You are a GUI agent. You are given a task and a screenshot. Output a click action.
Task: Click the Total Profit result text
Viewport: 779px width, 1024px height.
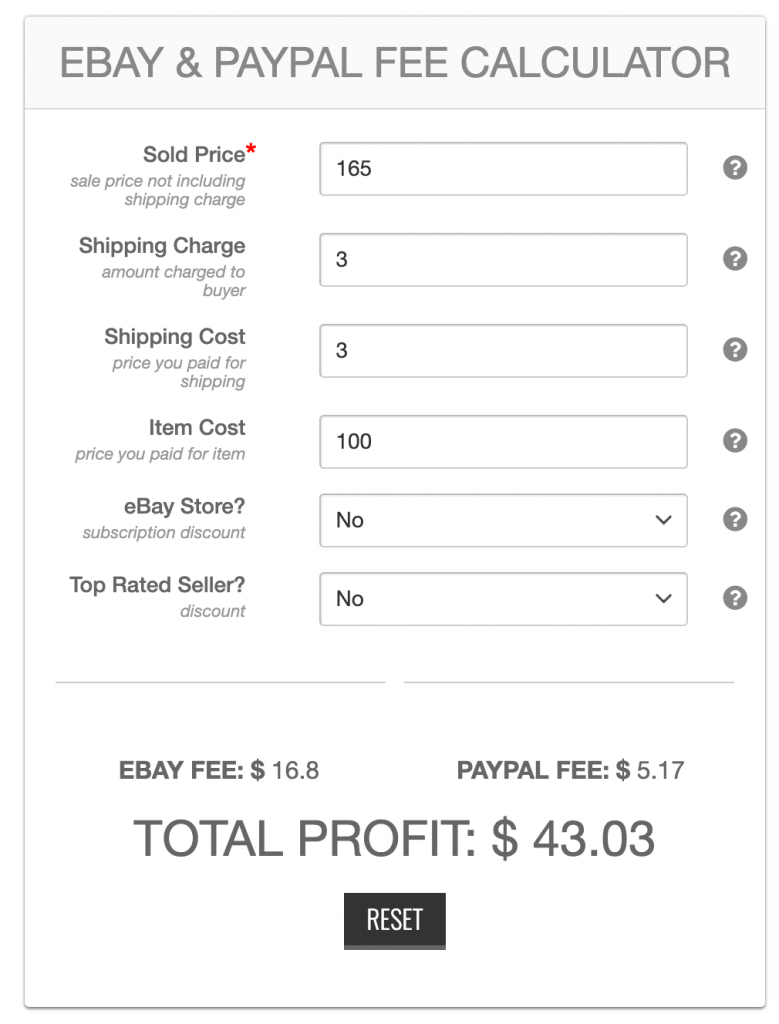(394, 839)
